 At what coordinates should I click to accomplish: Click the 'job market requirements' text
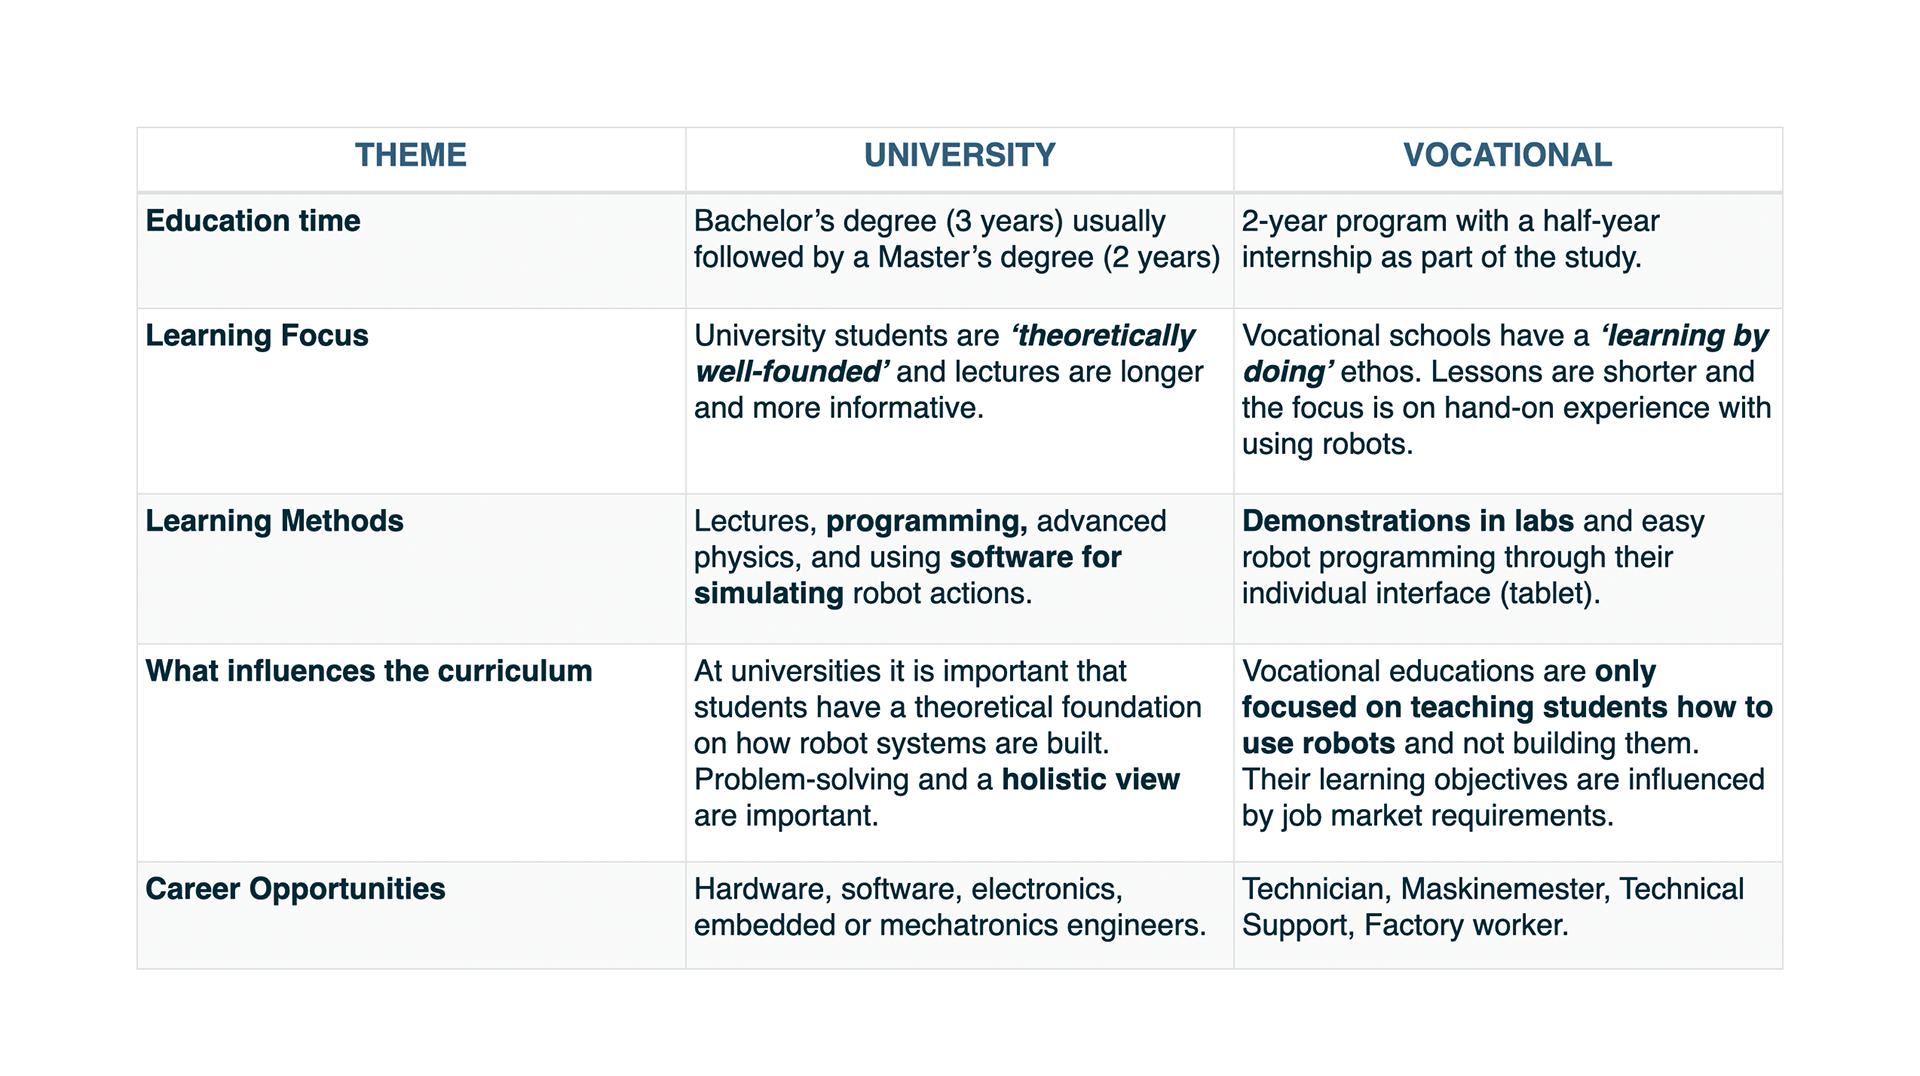pyautogui.click(x=1446, y=816)
